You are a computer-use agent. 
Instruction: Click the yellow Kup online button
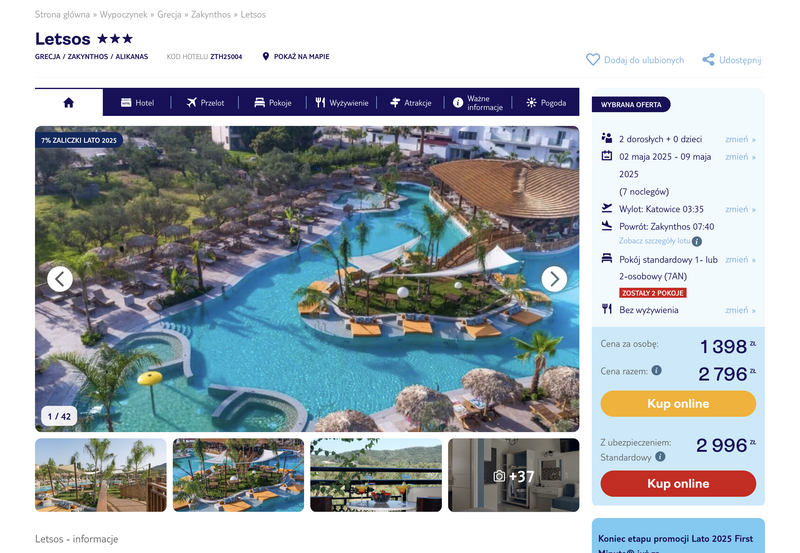tap(678, 404)
